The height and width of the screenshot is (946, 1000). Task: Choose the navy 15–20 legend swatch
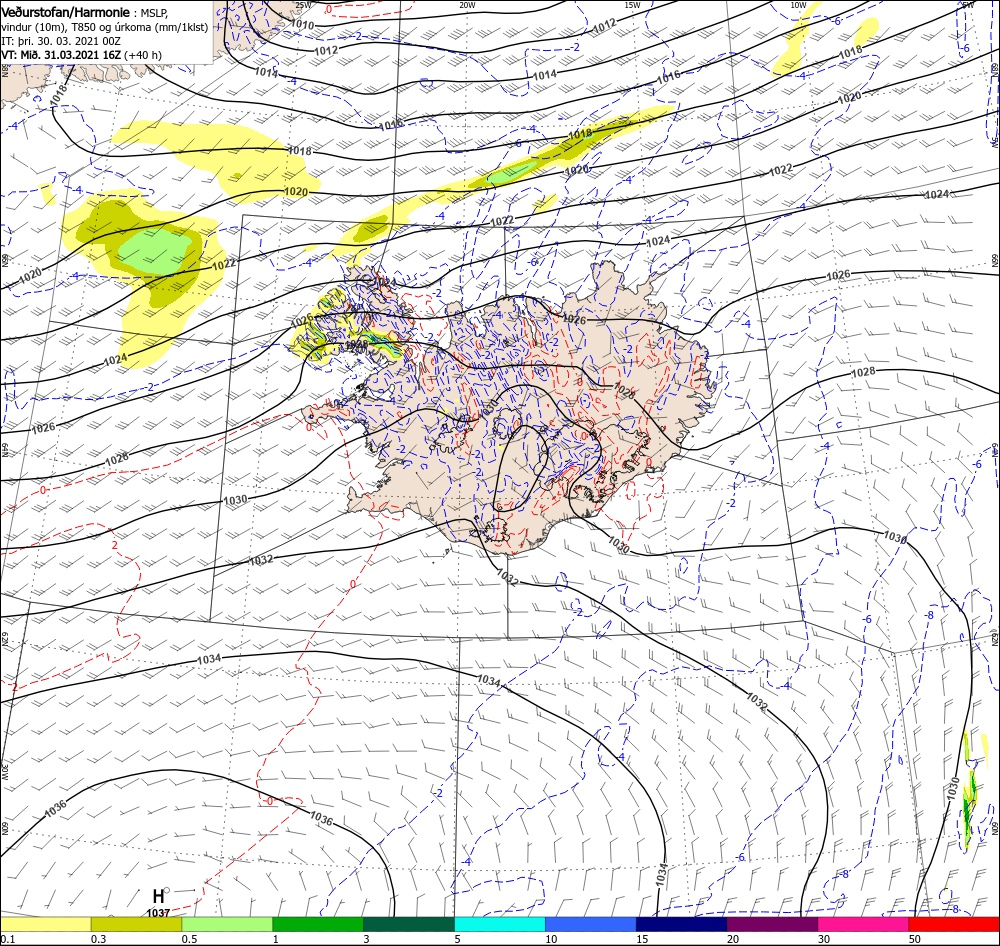click(x=682, y=924)
